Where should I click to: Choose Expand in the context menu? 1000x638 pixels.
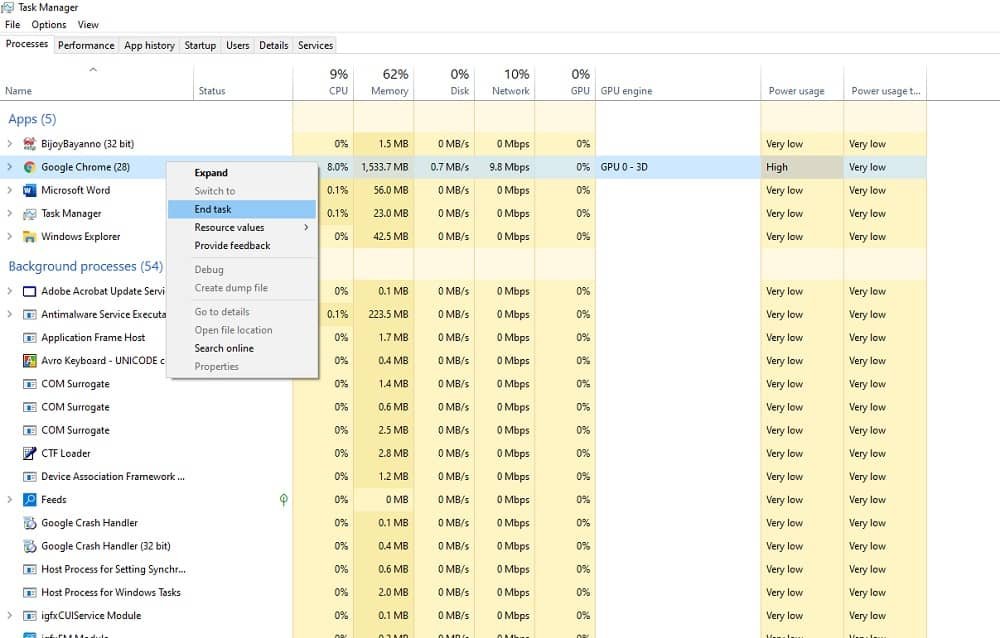coord(242,173)
